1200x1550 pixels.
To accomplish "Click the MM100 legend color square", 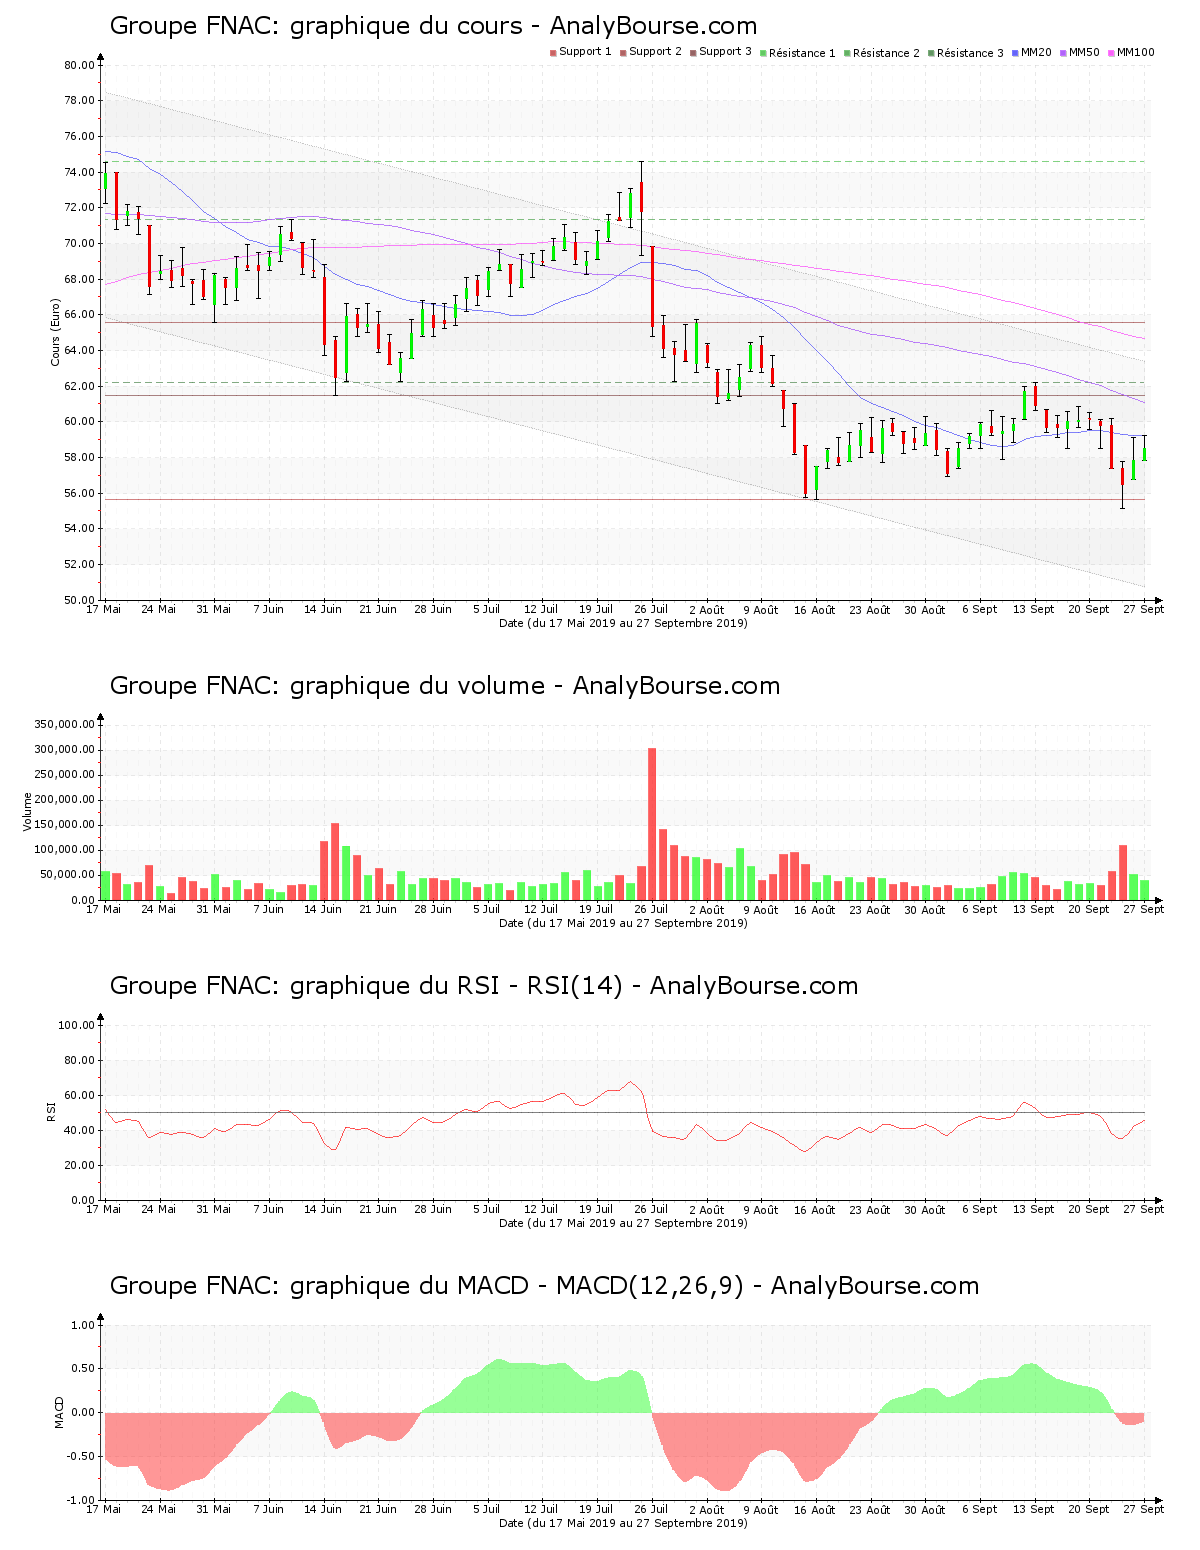I will click(1111, 53).
